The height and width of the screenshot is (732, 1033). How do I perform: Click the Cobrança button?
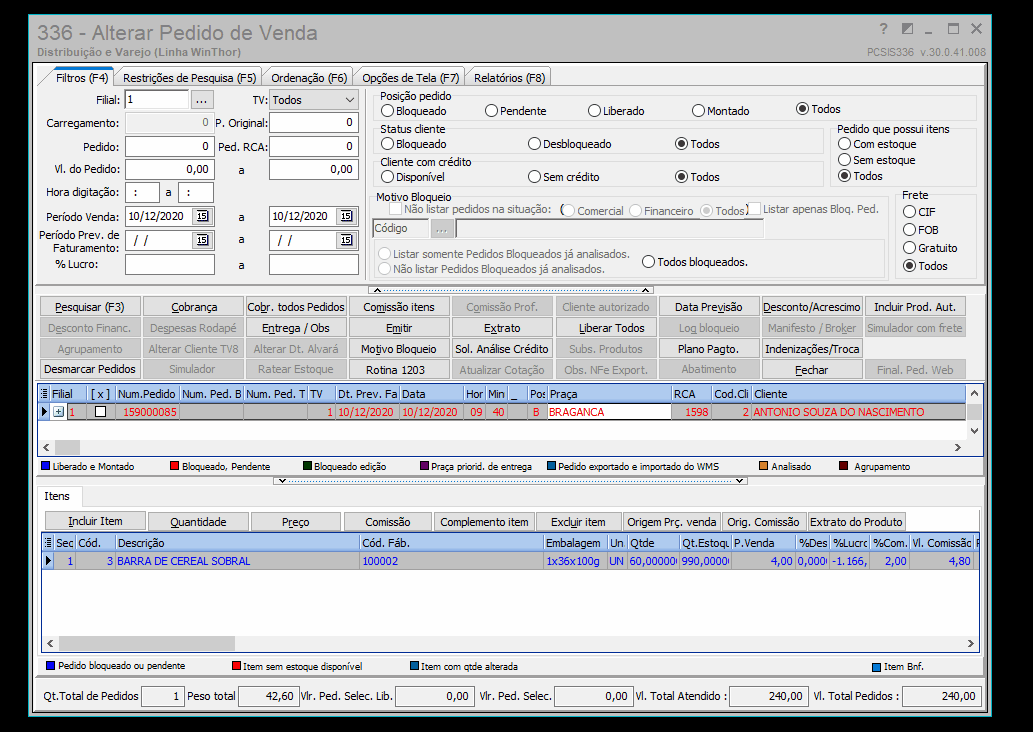pos(194,307)
